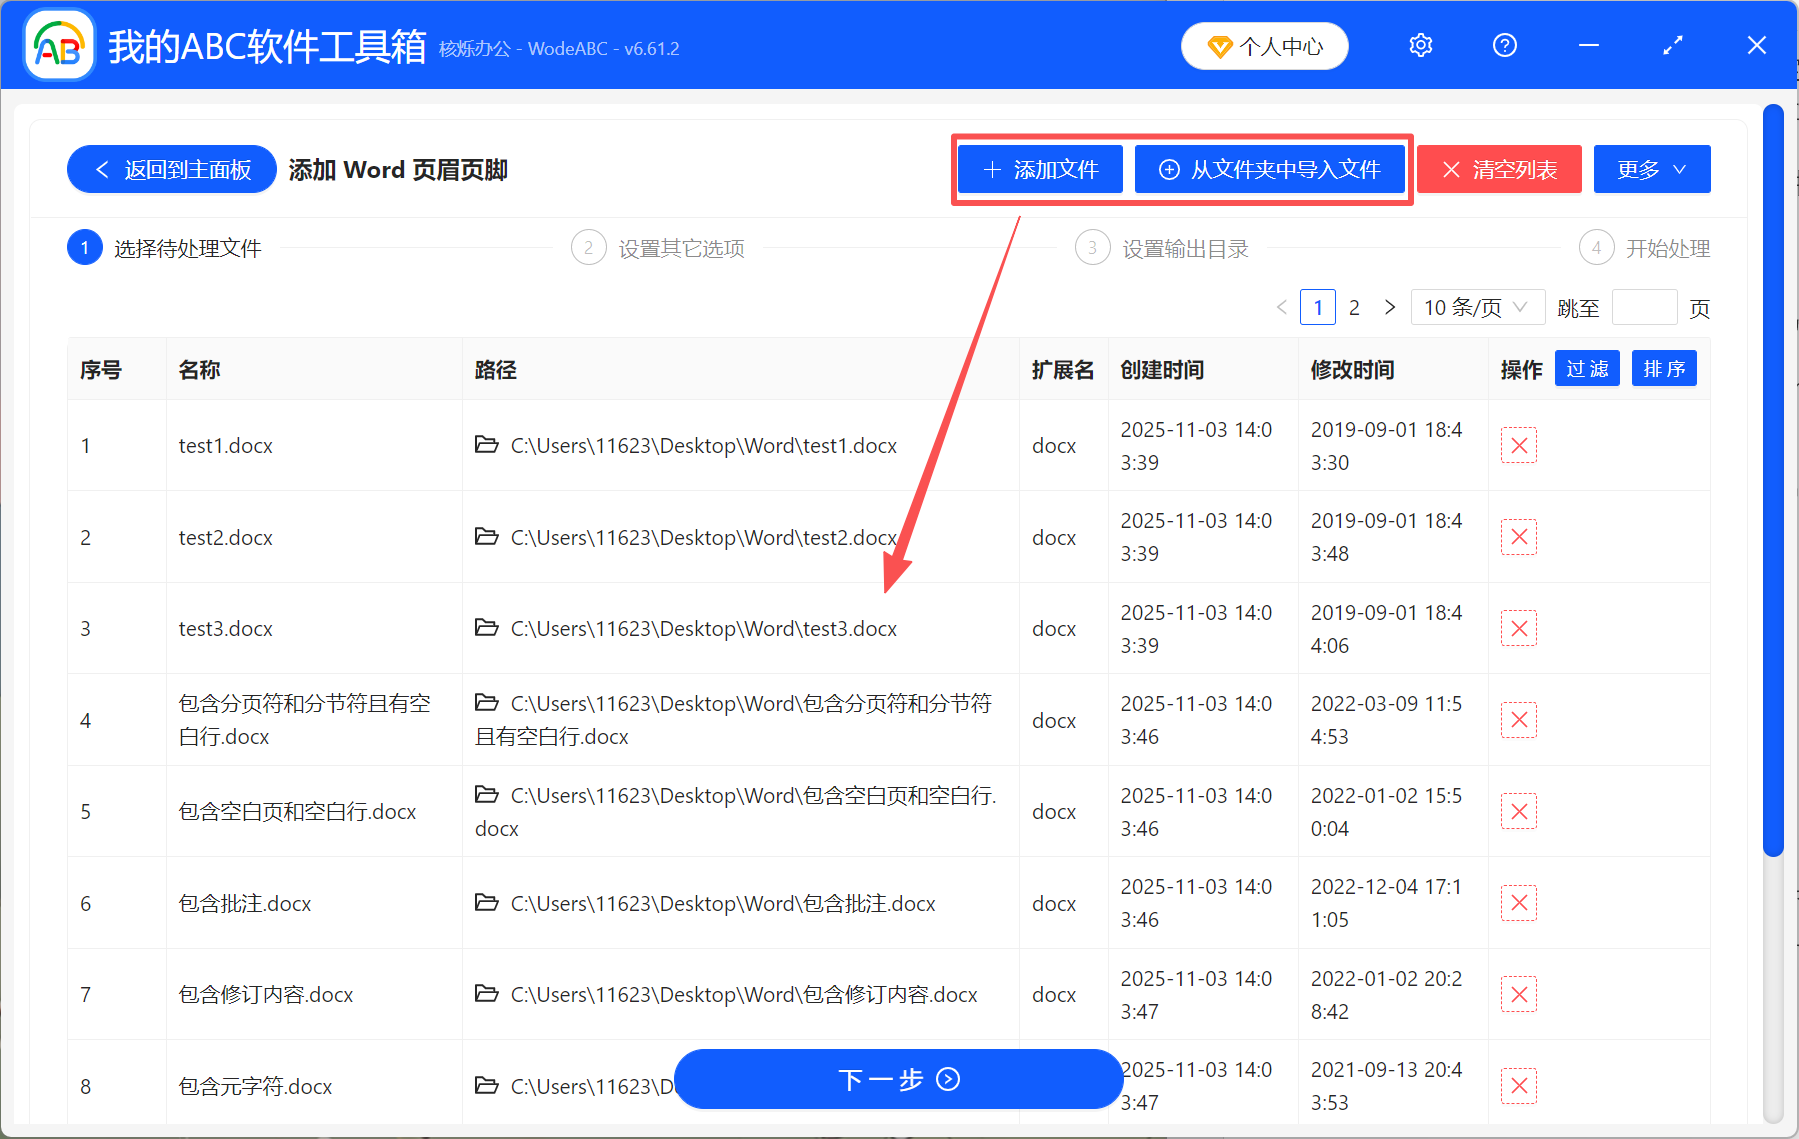Click the folder icon beside 包含批注.docx path
Screen dimensions: 1799x1139
[487, 903]
